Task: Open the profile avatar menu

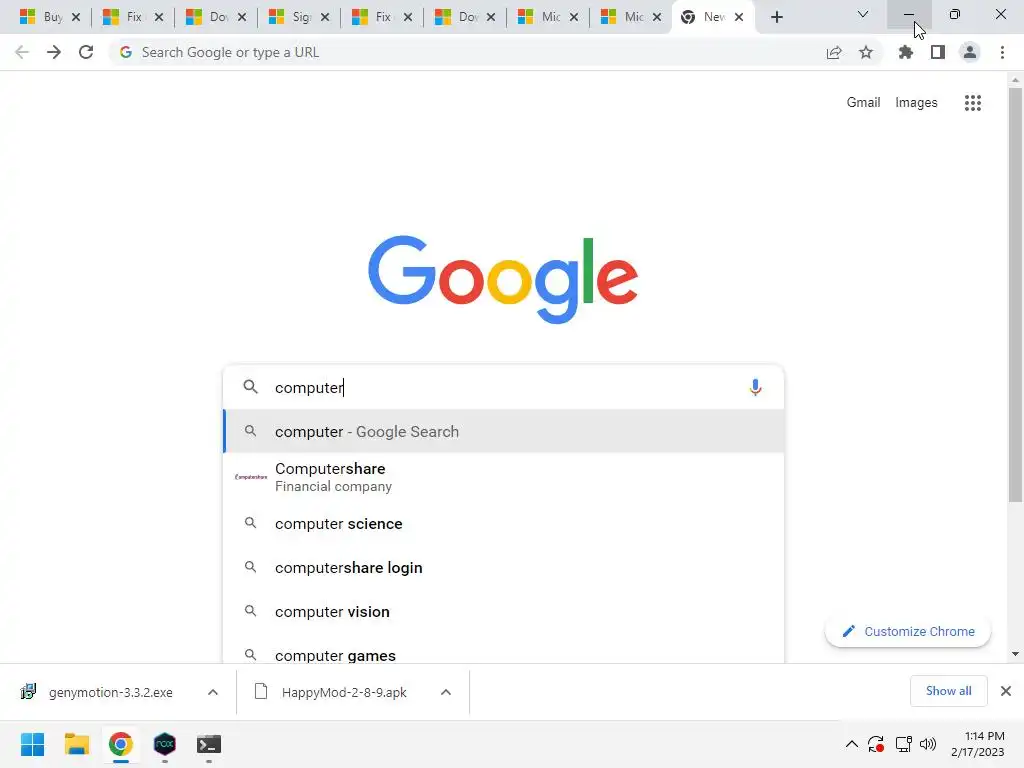Action: click(x=970, y=52)
